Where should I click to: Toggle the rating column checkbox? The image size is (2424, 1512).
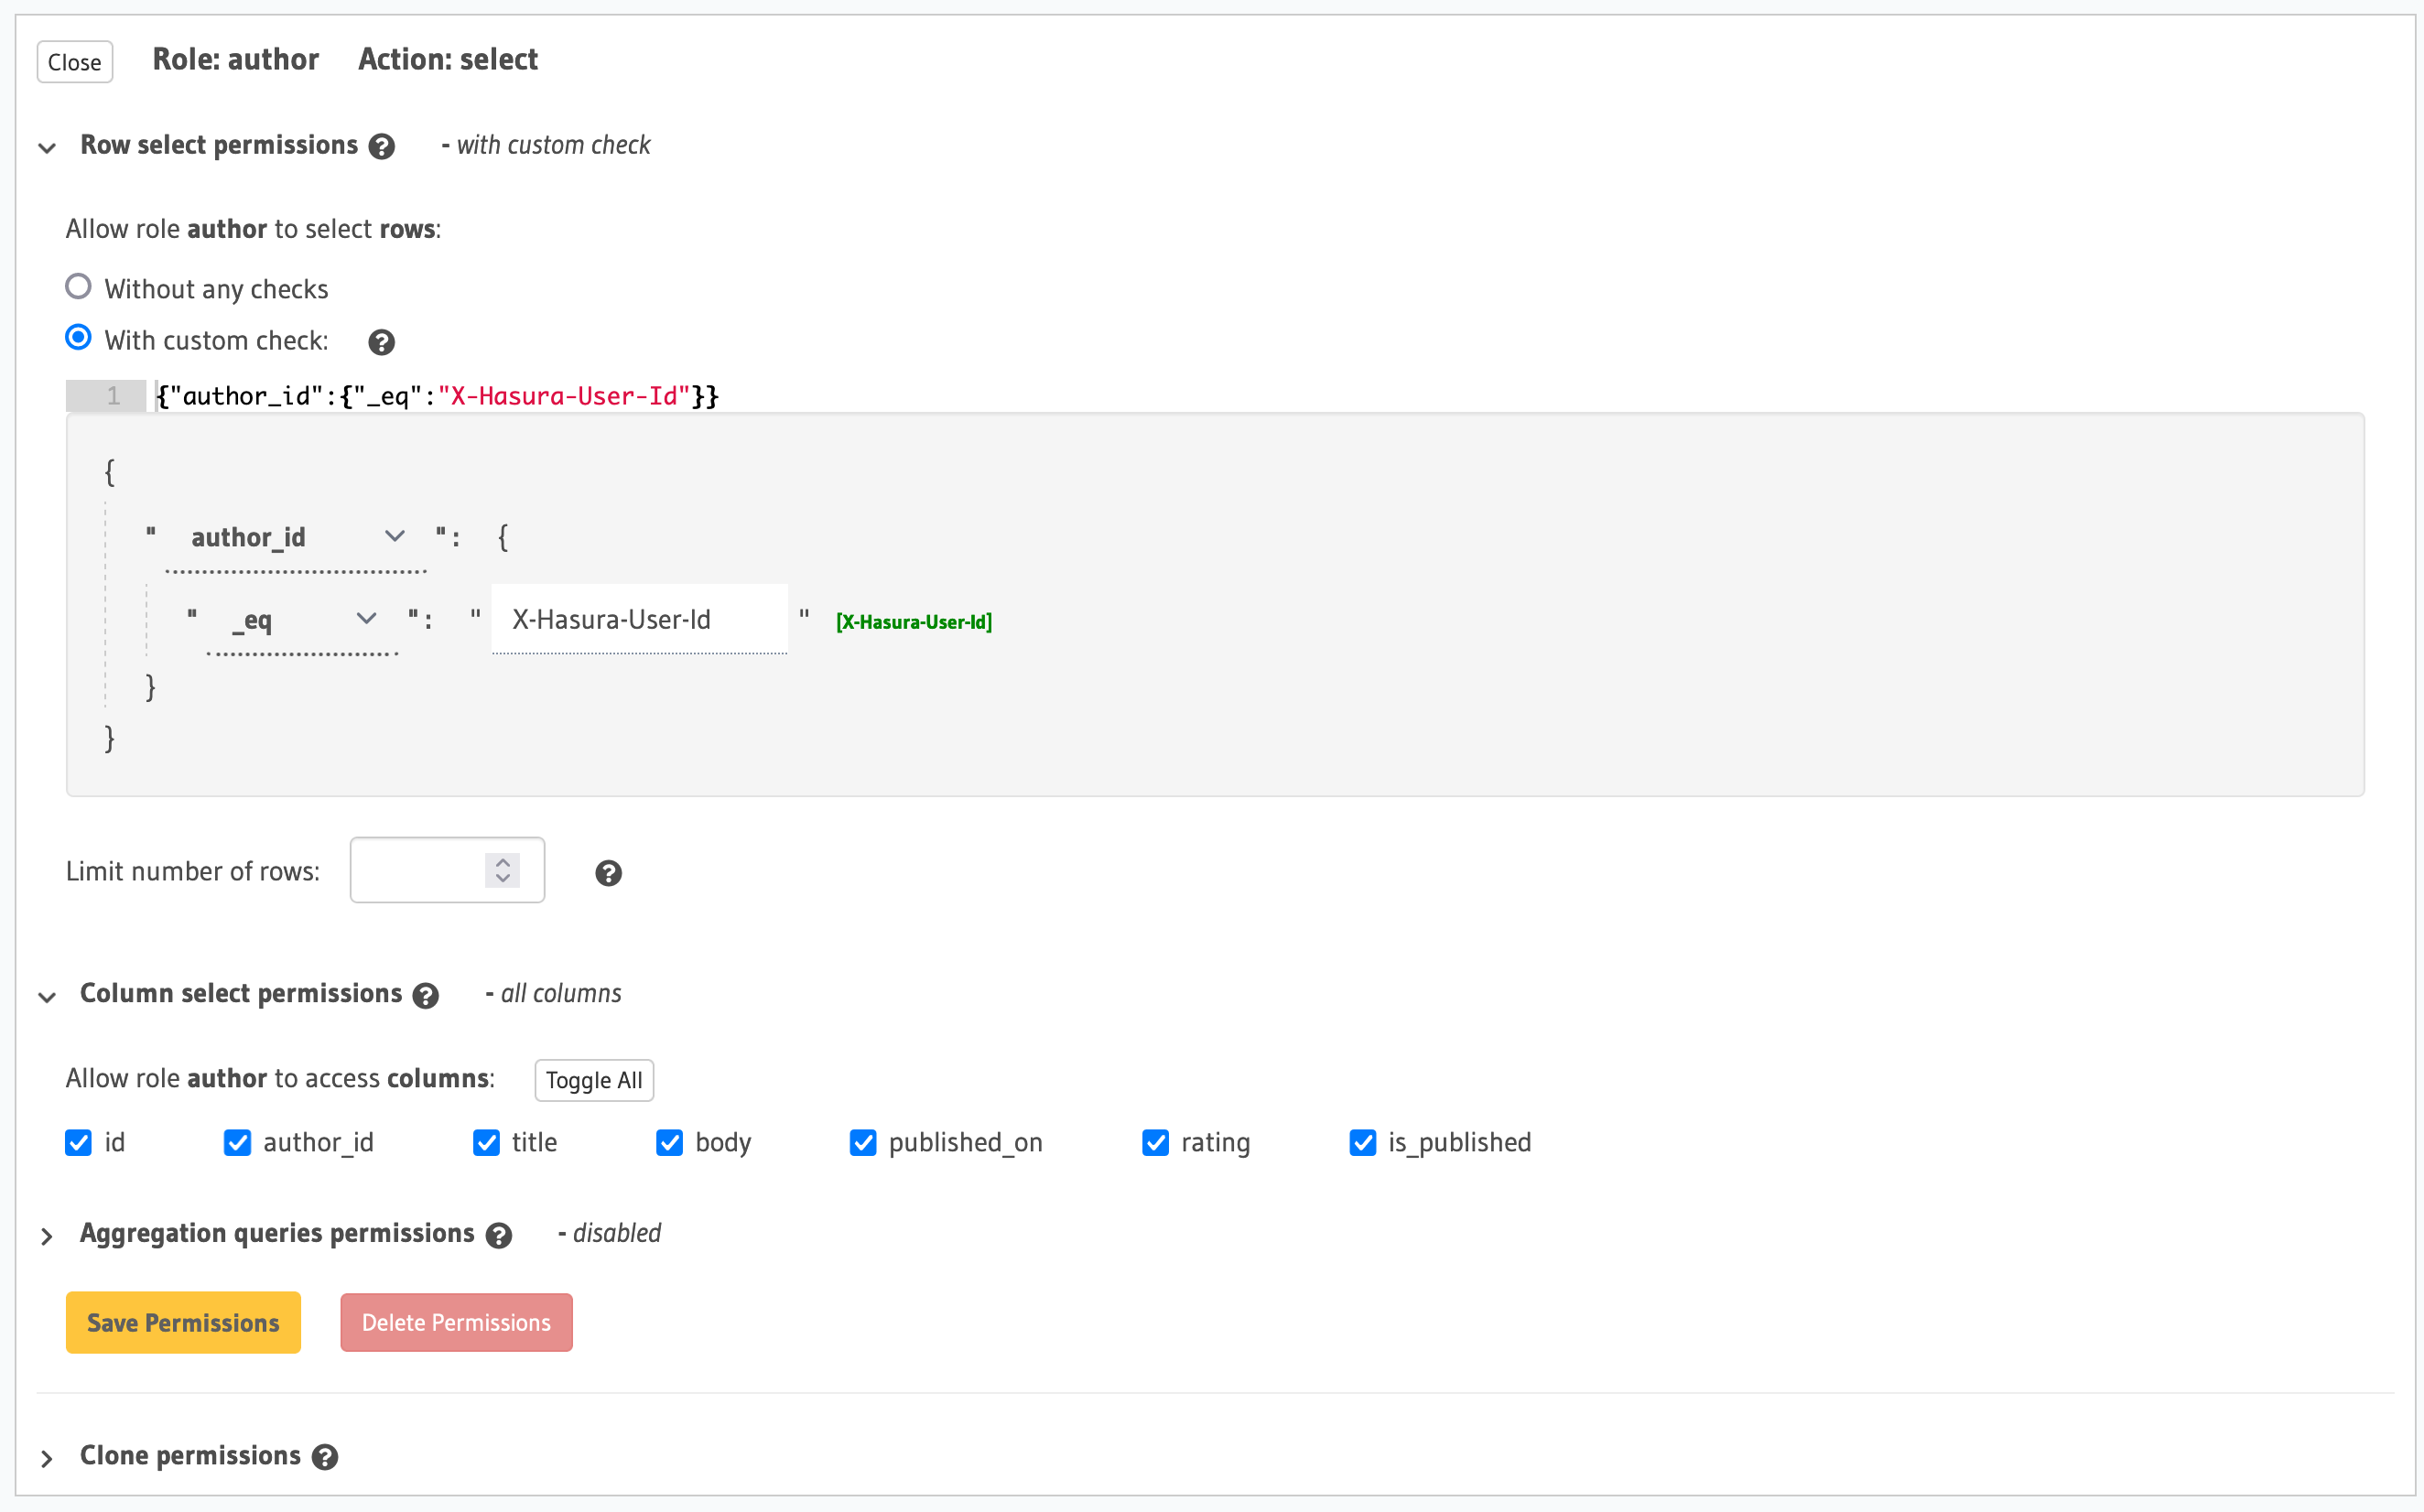pos(1155,1142)
